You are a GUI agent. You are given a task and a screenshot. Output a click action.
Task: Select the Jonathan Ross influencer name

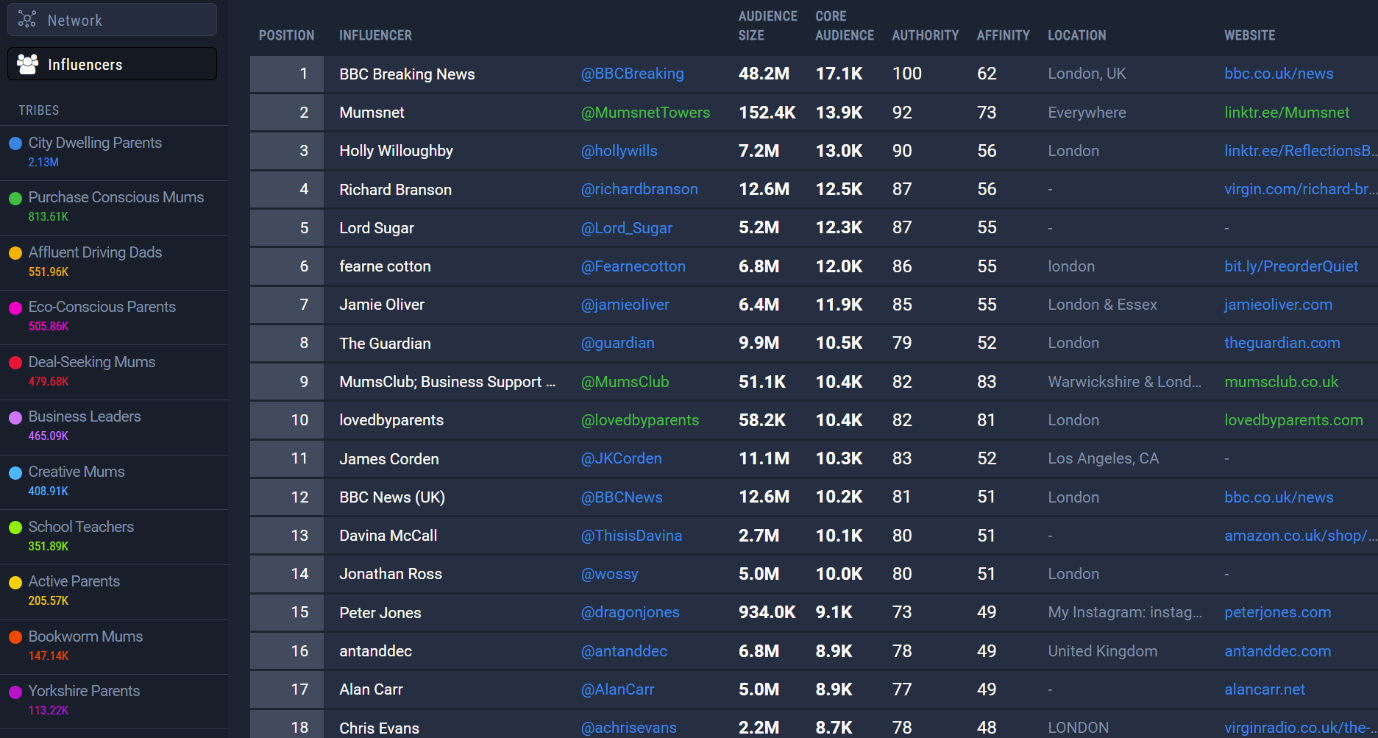click(x=390, y=574)
